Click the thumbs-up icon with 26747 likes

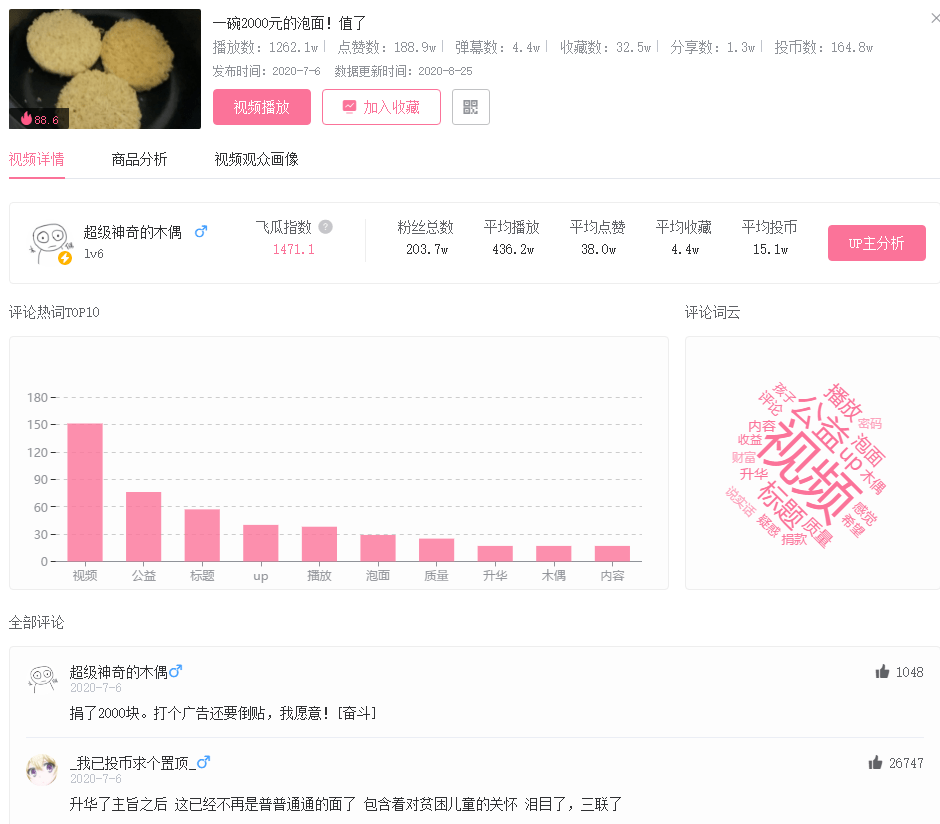(875, 763)
